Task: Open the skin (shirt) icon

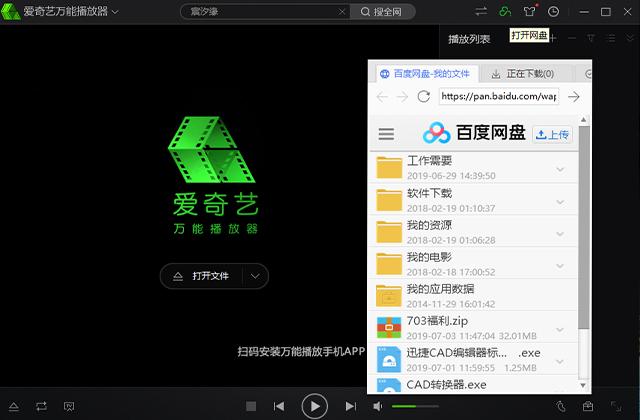Action: (x=529, y=11)
